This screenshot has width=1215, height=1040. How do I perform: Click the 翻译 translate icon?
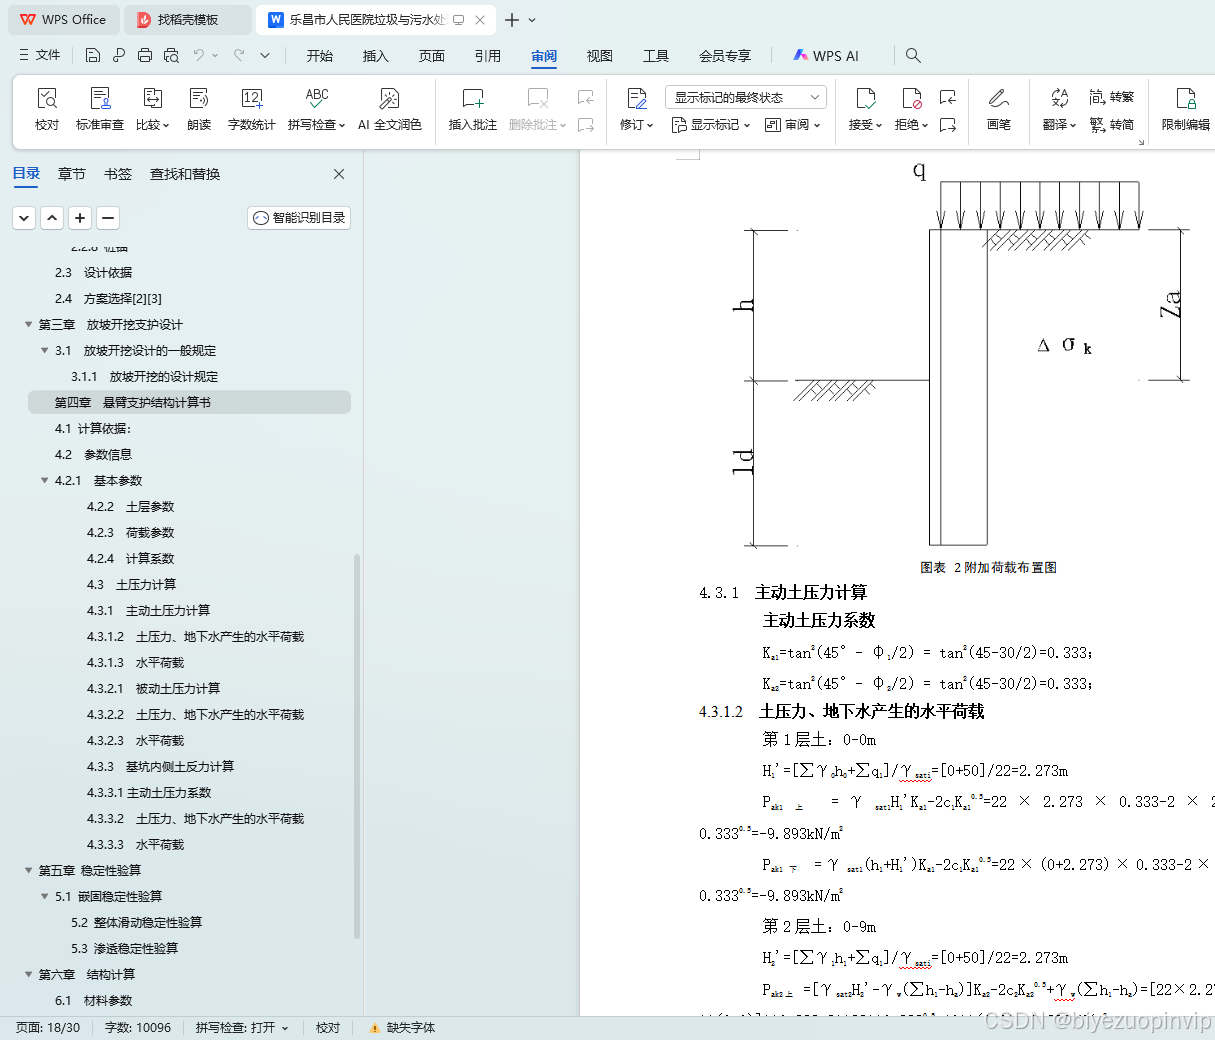tap(1059, 98)
